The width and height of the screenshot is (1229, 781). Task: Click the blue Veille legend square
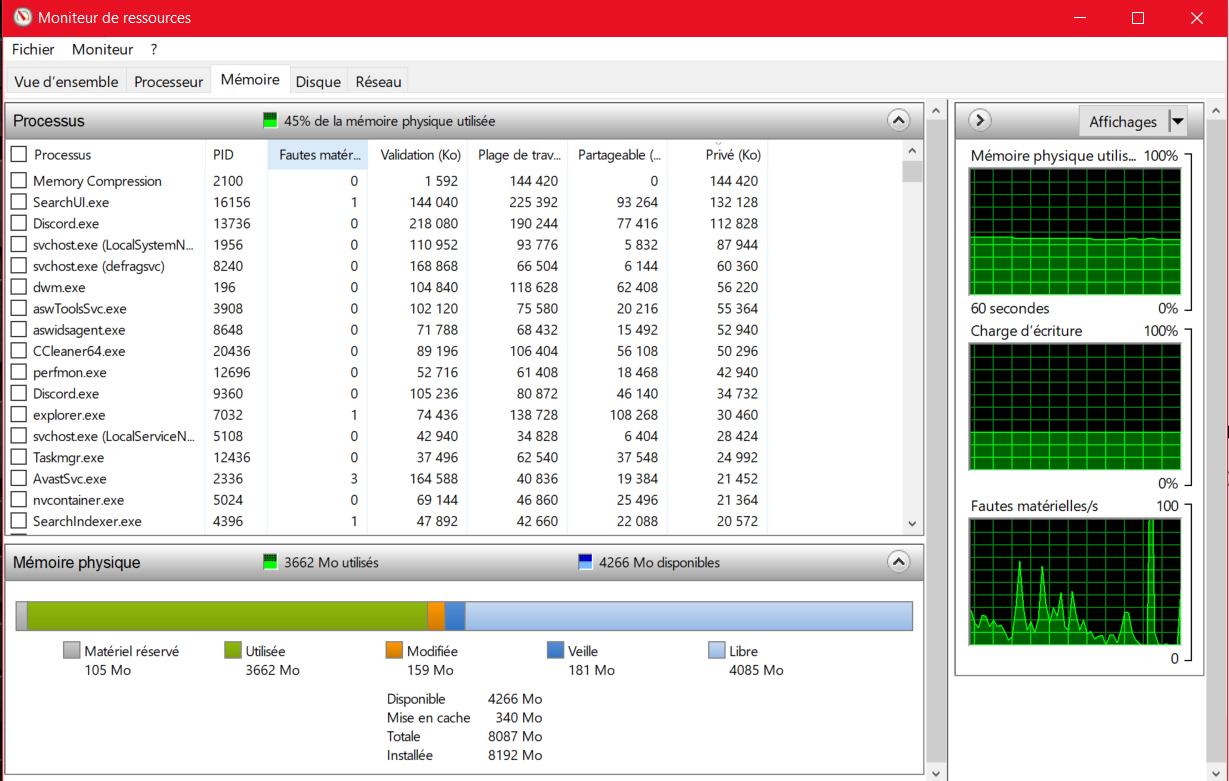[x=555, y=651]
